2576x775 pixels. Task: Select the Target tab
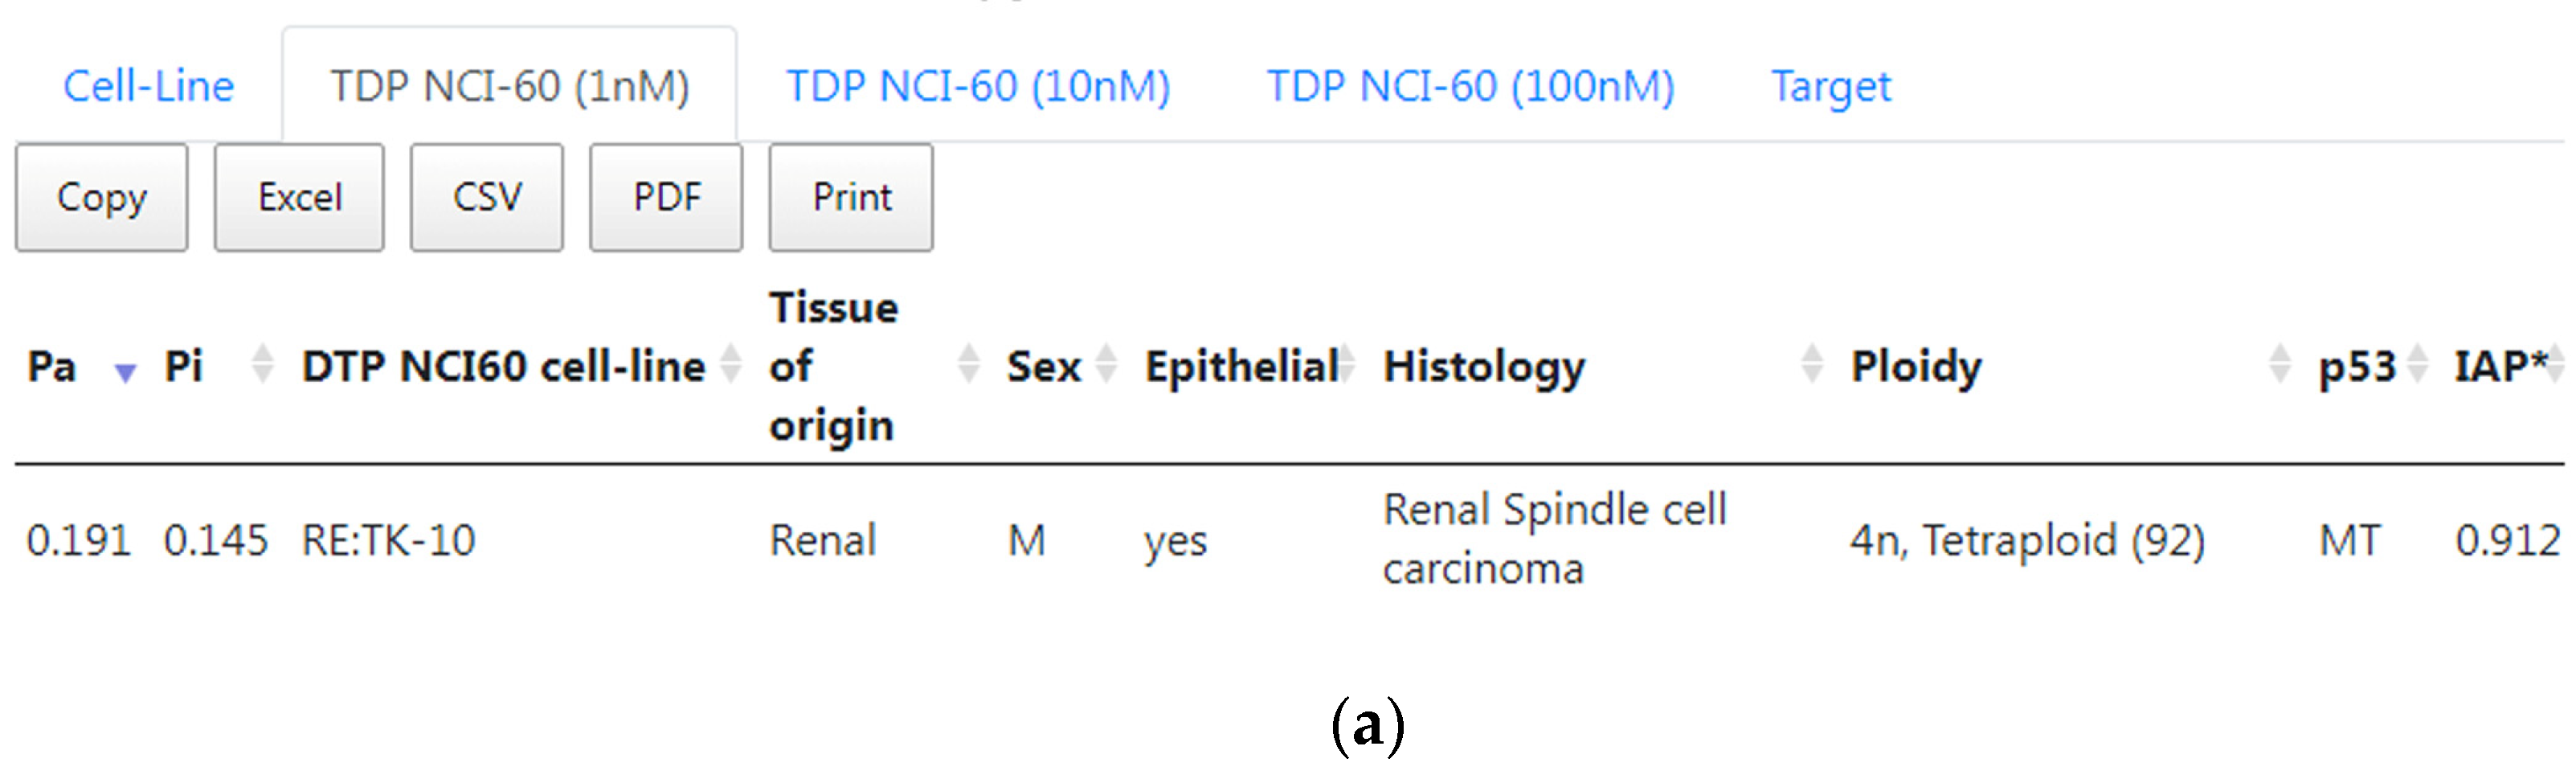pos(1830,87)
